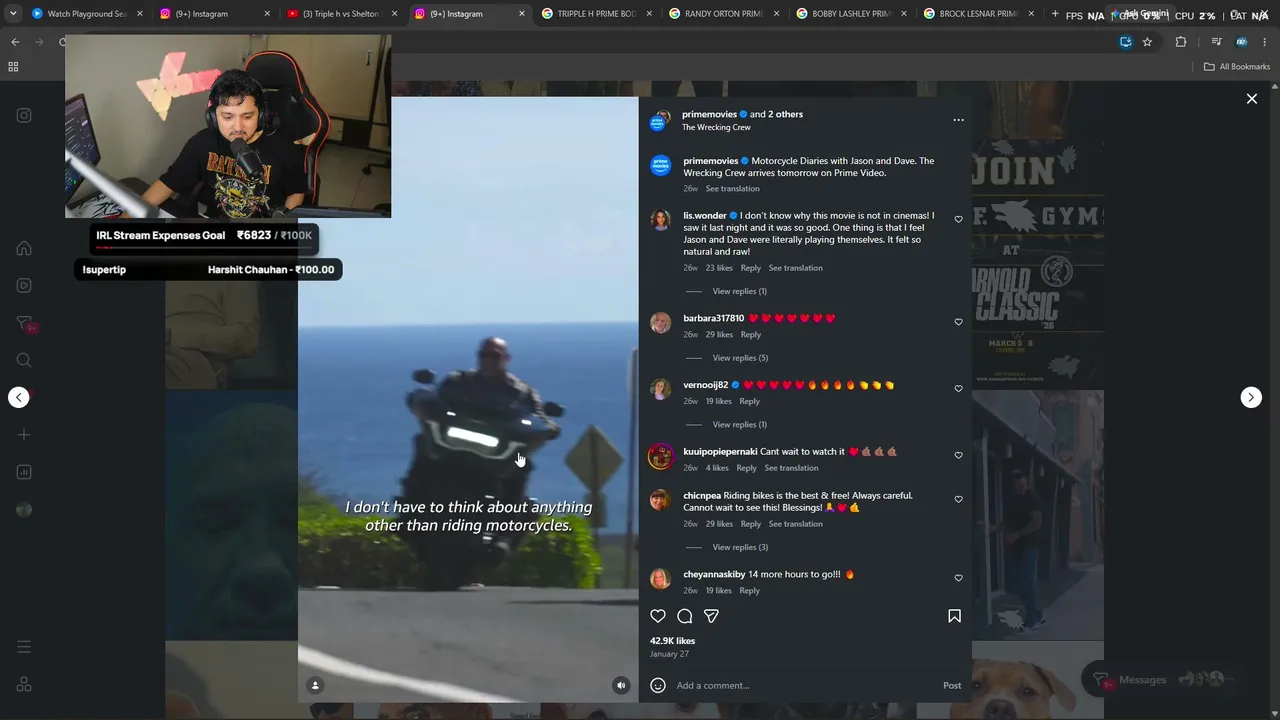Like chicnpea's comment
This screenshot has width=1280, height=720.
tap(958, 499)
